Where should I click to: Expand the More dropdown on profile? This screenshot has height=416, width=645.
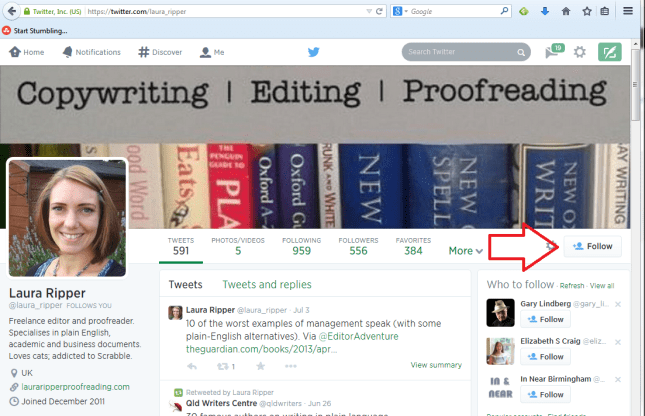click(465, 251)
